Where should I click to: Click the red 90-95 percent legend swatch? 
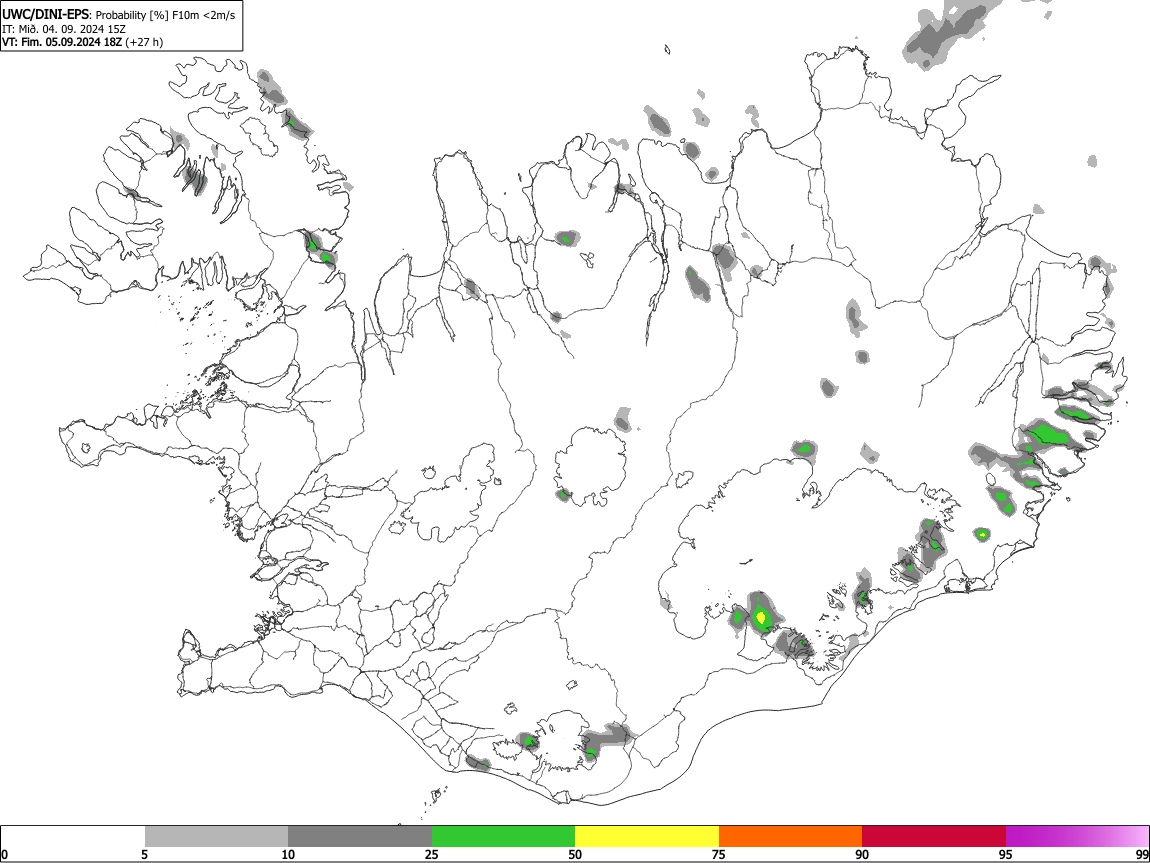[934, 837]
